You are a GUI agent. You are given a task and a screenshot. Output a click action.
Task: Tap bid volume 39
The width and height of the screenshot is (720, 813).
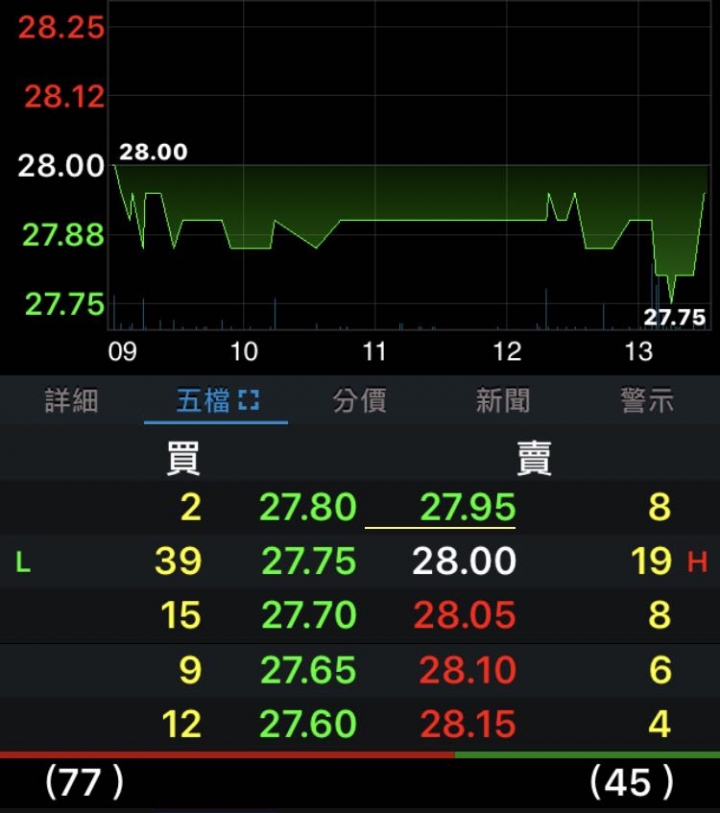tap(178, 561)
